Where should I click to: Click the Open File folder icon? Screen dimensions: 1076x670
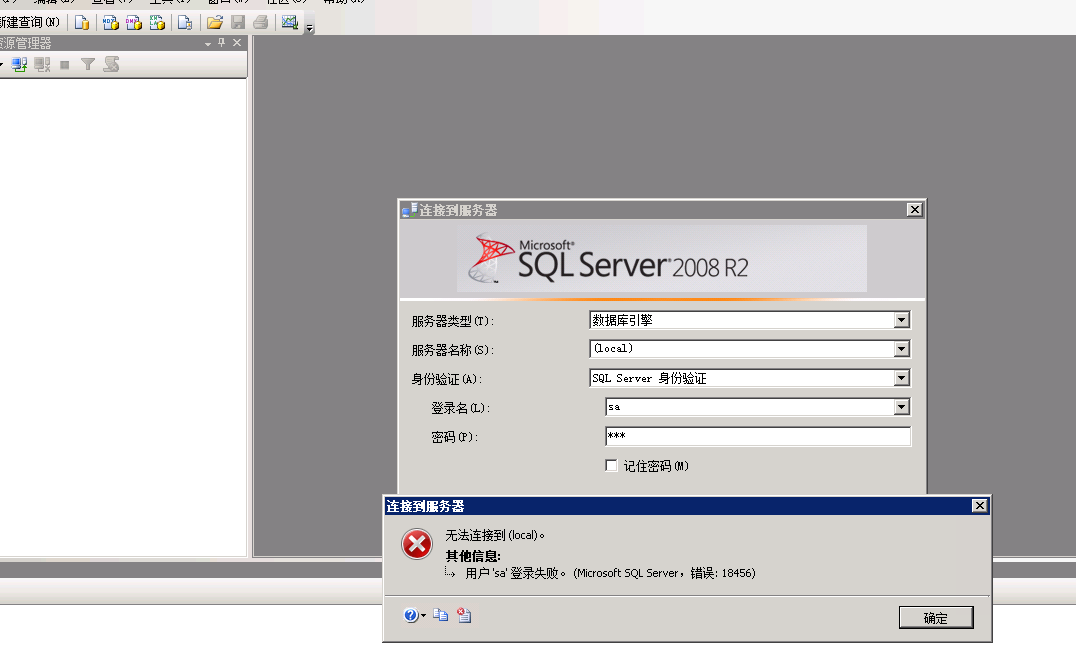214,22
